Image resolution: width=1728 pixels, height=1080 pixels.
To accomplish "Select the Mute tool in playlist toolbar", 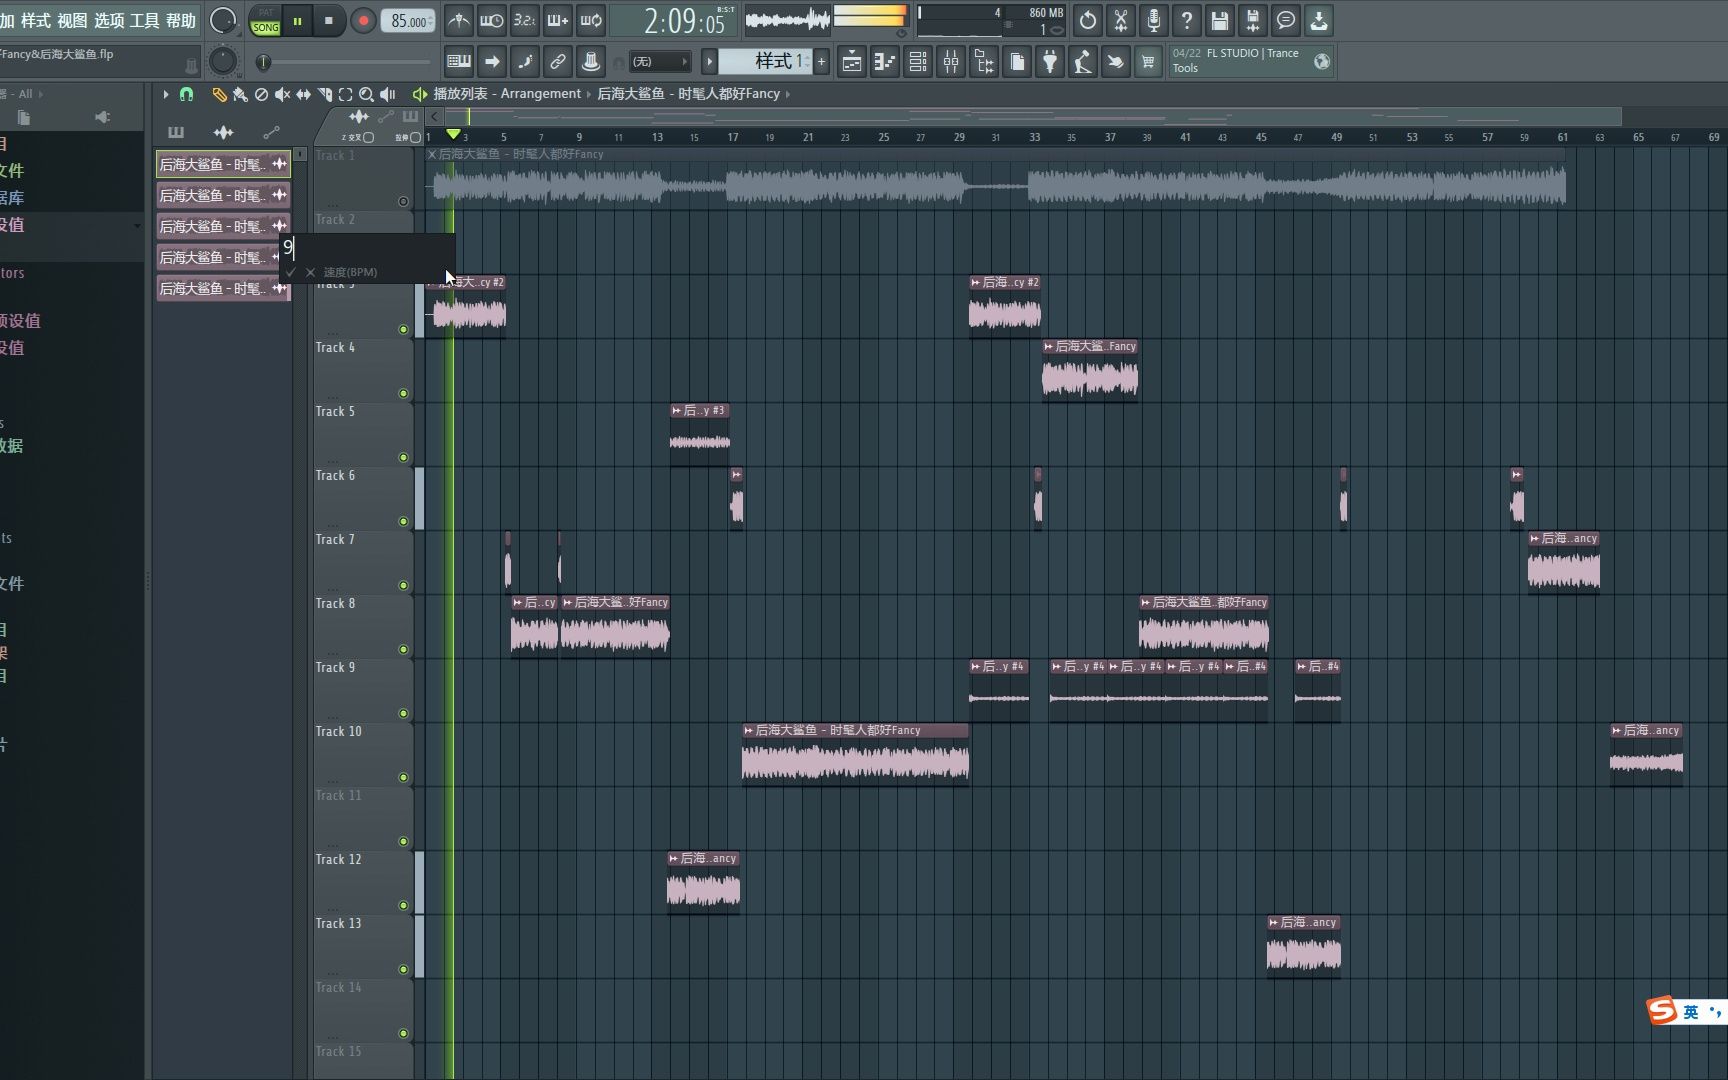I will [282, 94].
